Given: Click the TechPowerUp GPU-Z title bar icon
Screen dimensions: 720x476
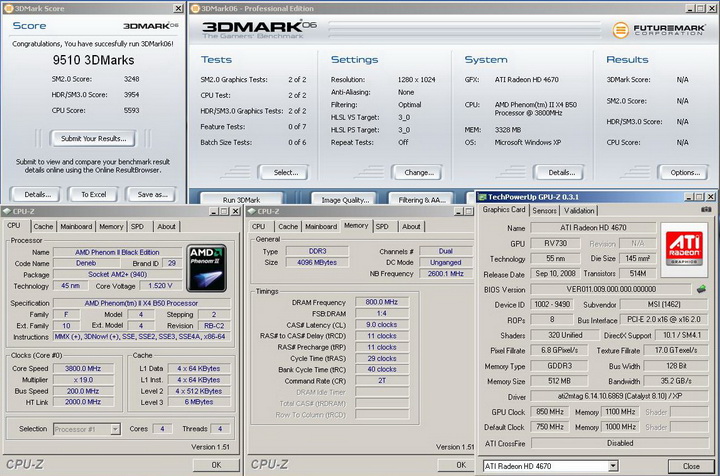Looking at the screenshot, I should 482,197.
